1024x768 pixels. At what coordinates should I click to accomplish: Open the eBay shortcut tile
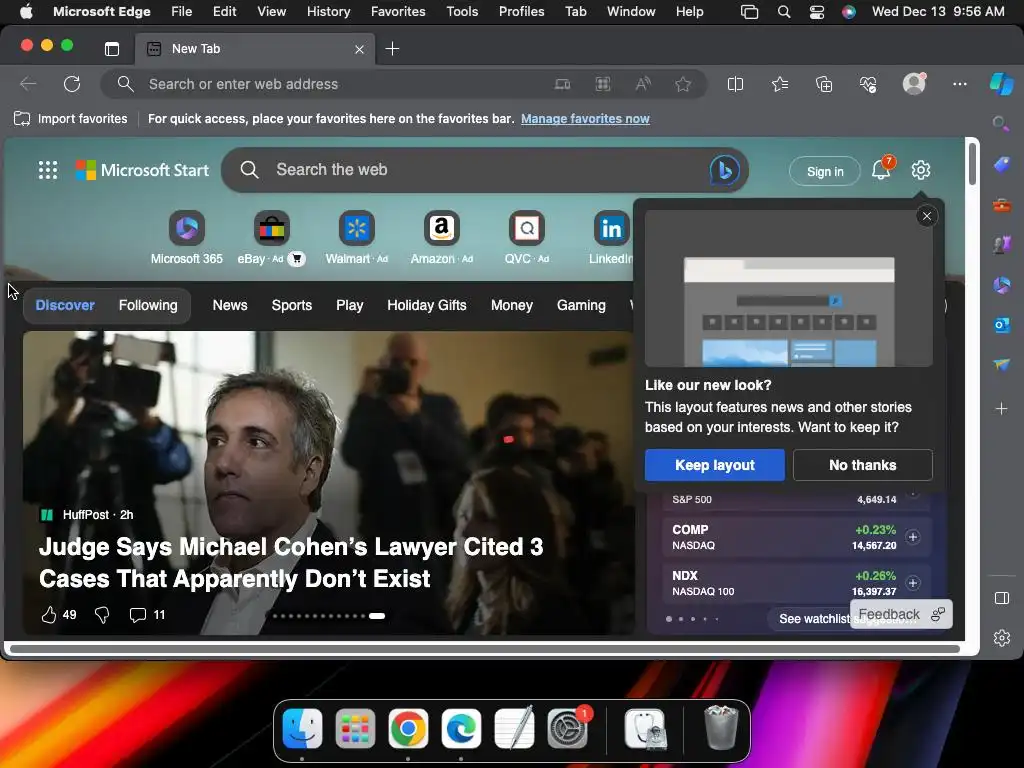tap(271, 238)
